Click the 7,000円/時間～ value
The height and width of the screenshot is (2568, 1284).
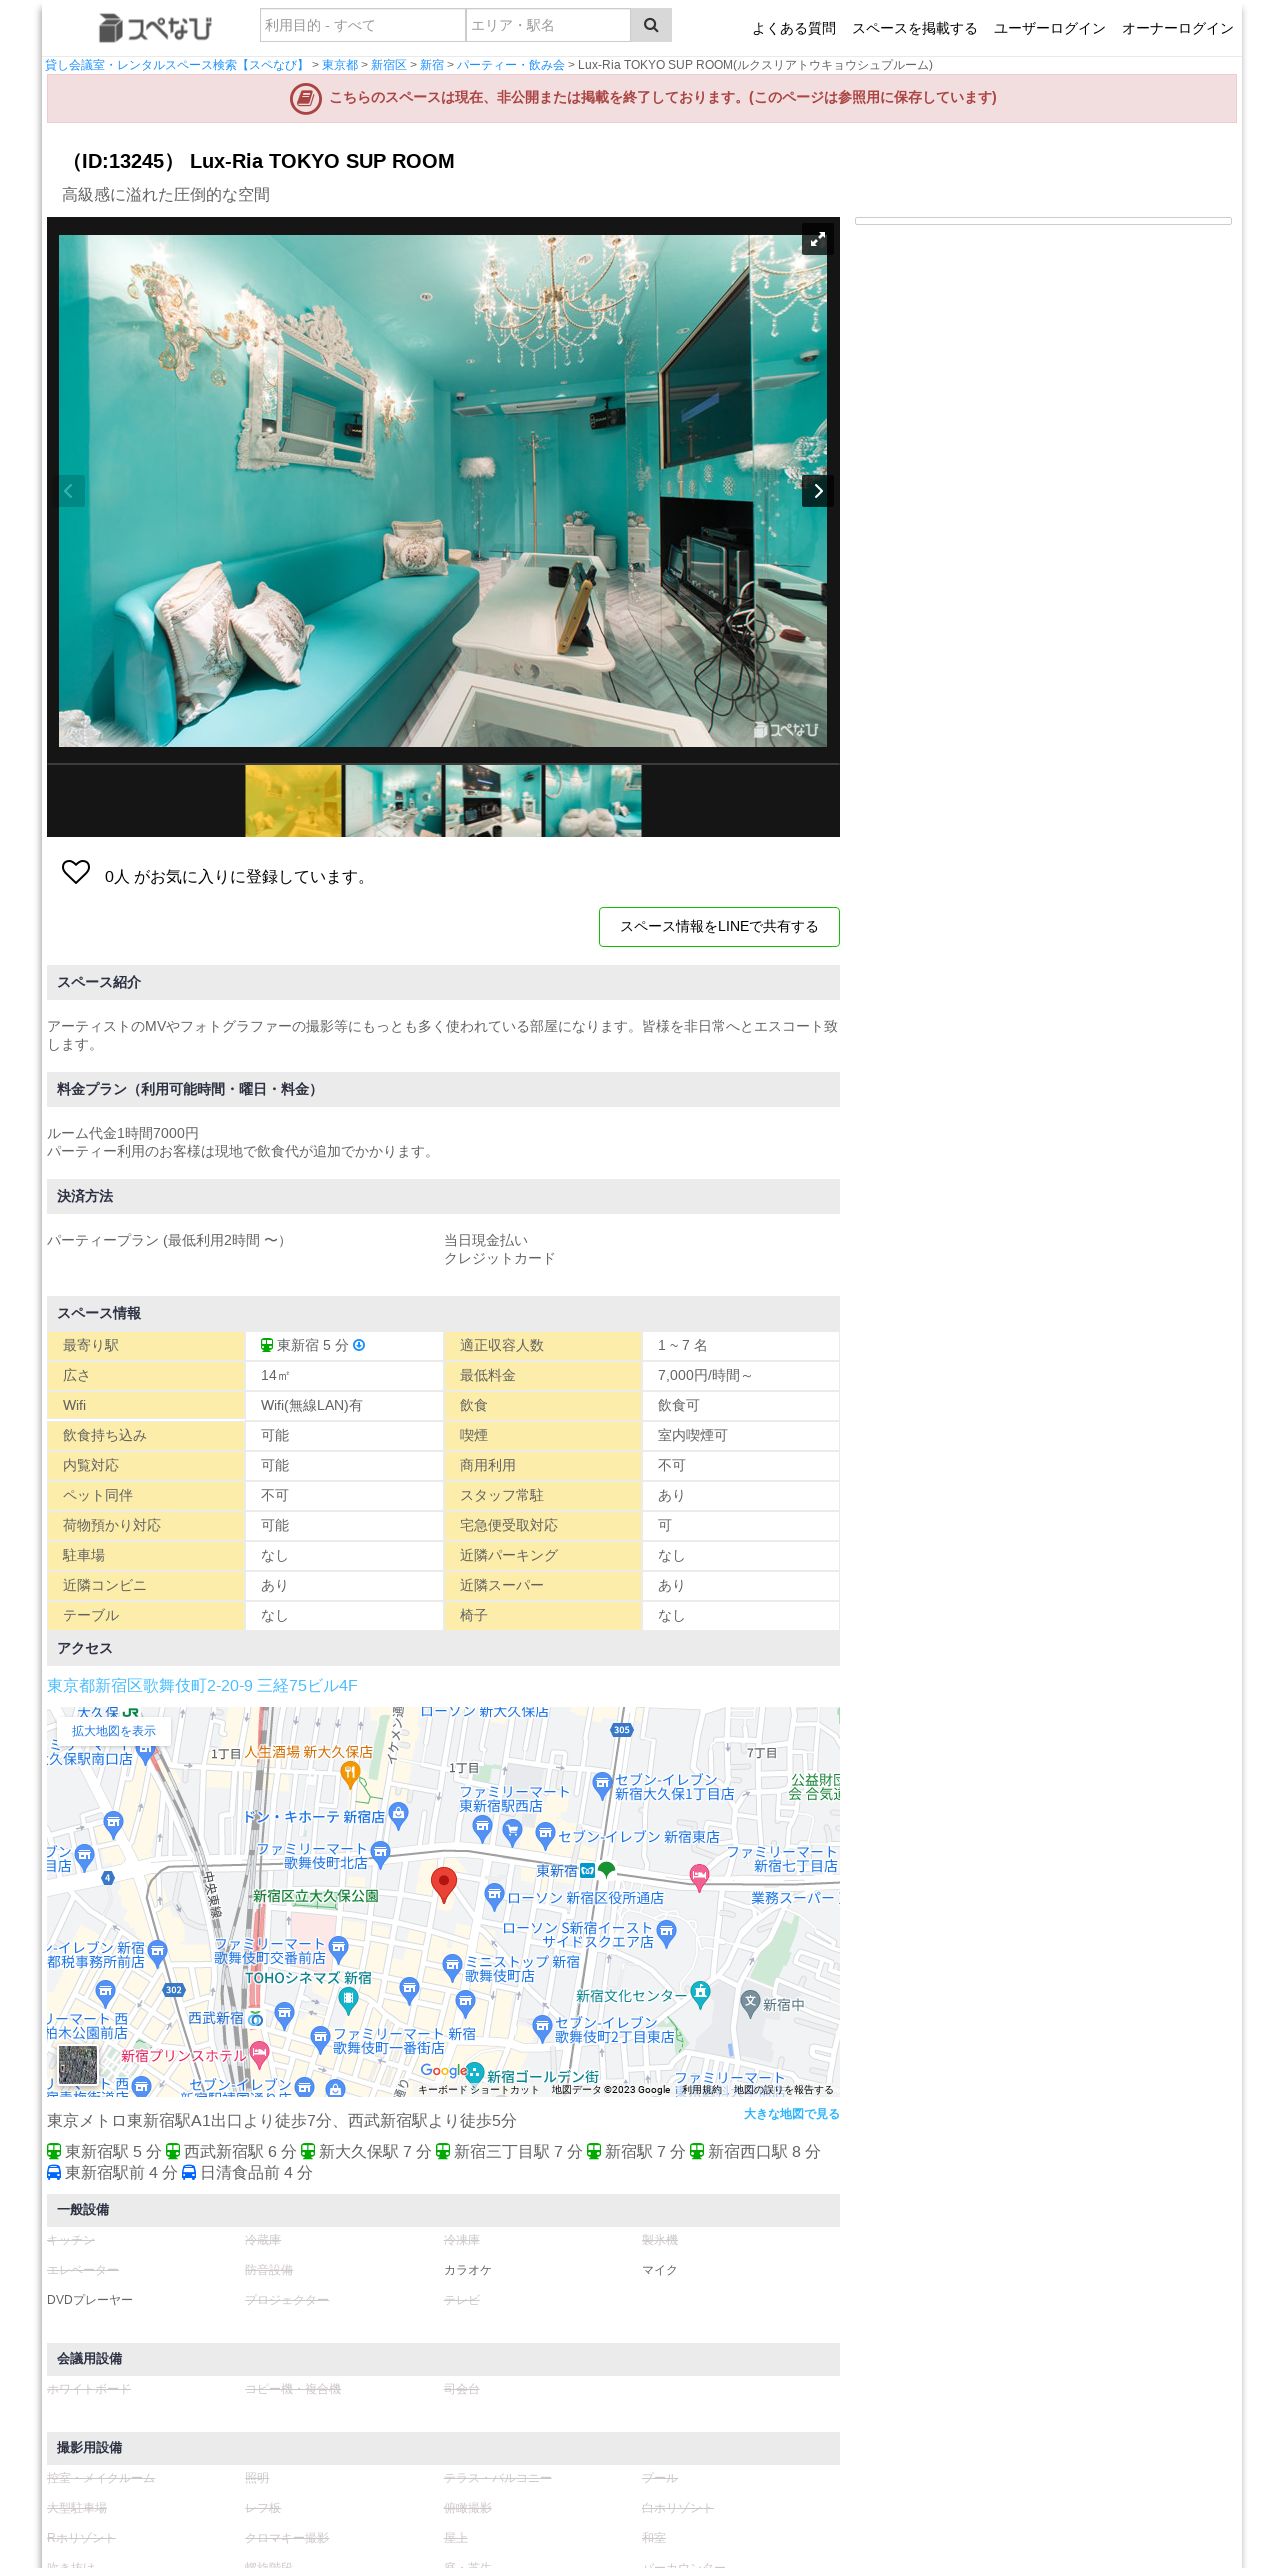(x=705, y=1376)
